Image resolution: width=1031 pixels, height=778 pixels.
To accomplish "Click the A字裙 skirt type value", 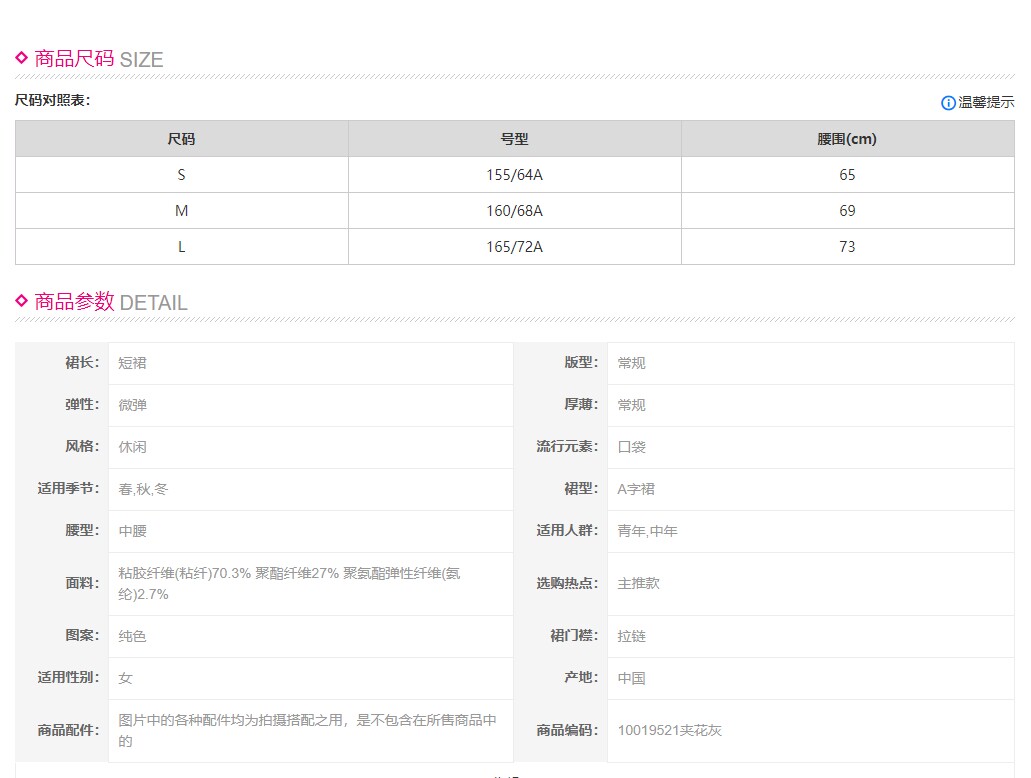I will point(636,489).
